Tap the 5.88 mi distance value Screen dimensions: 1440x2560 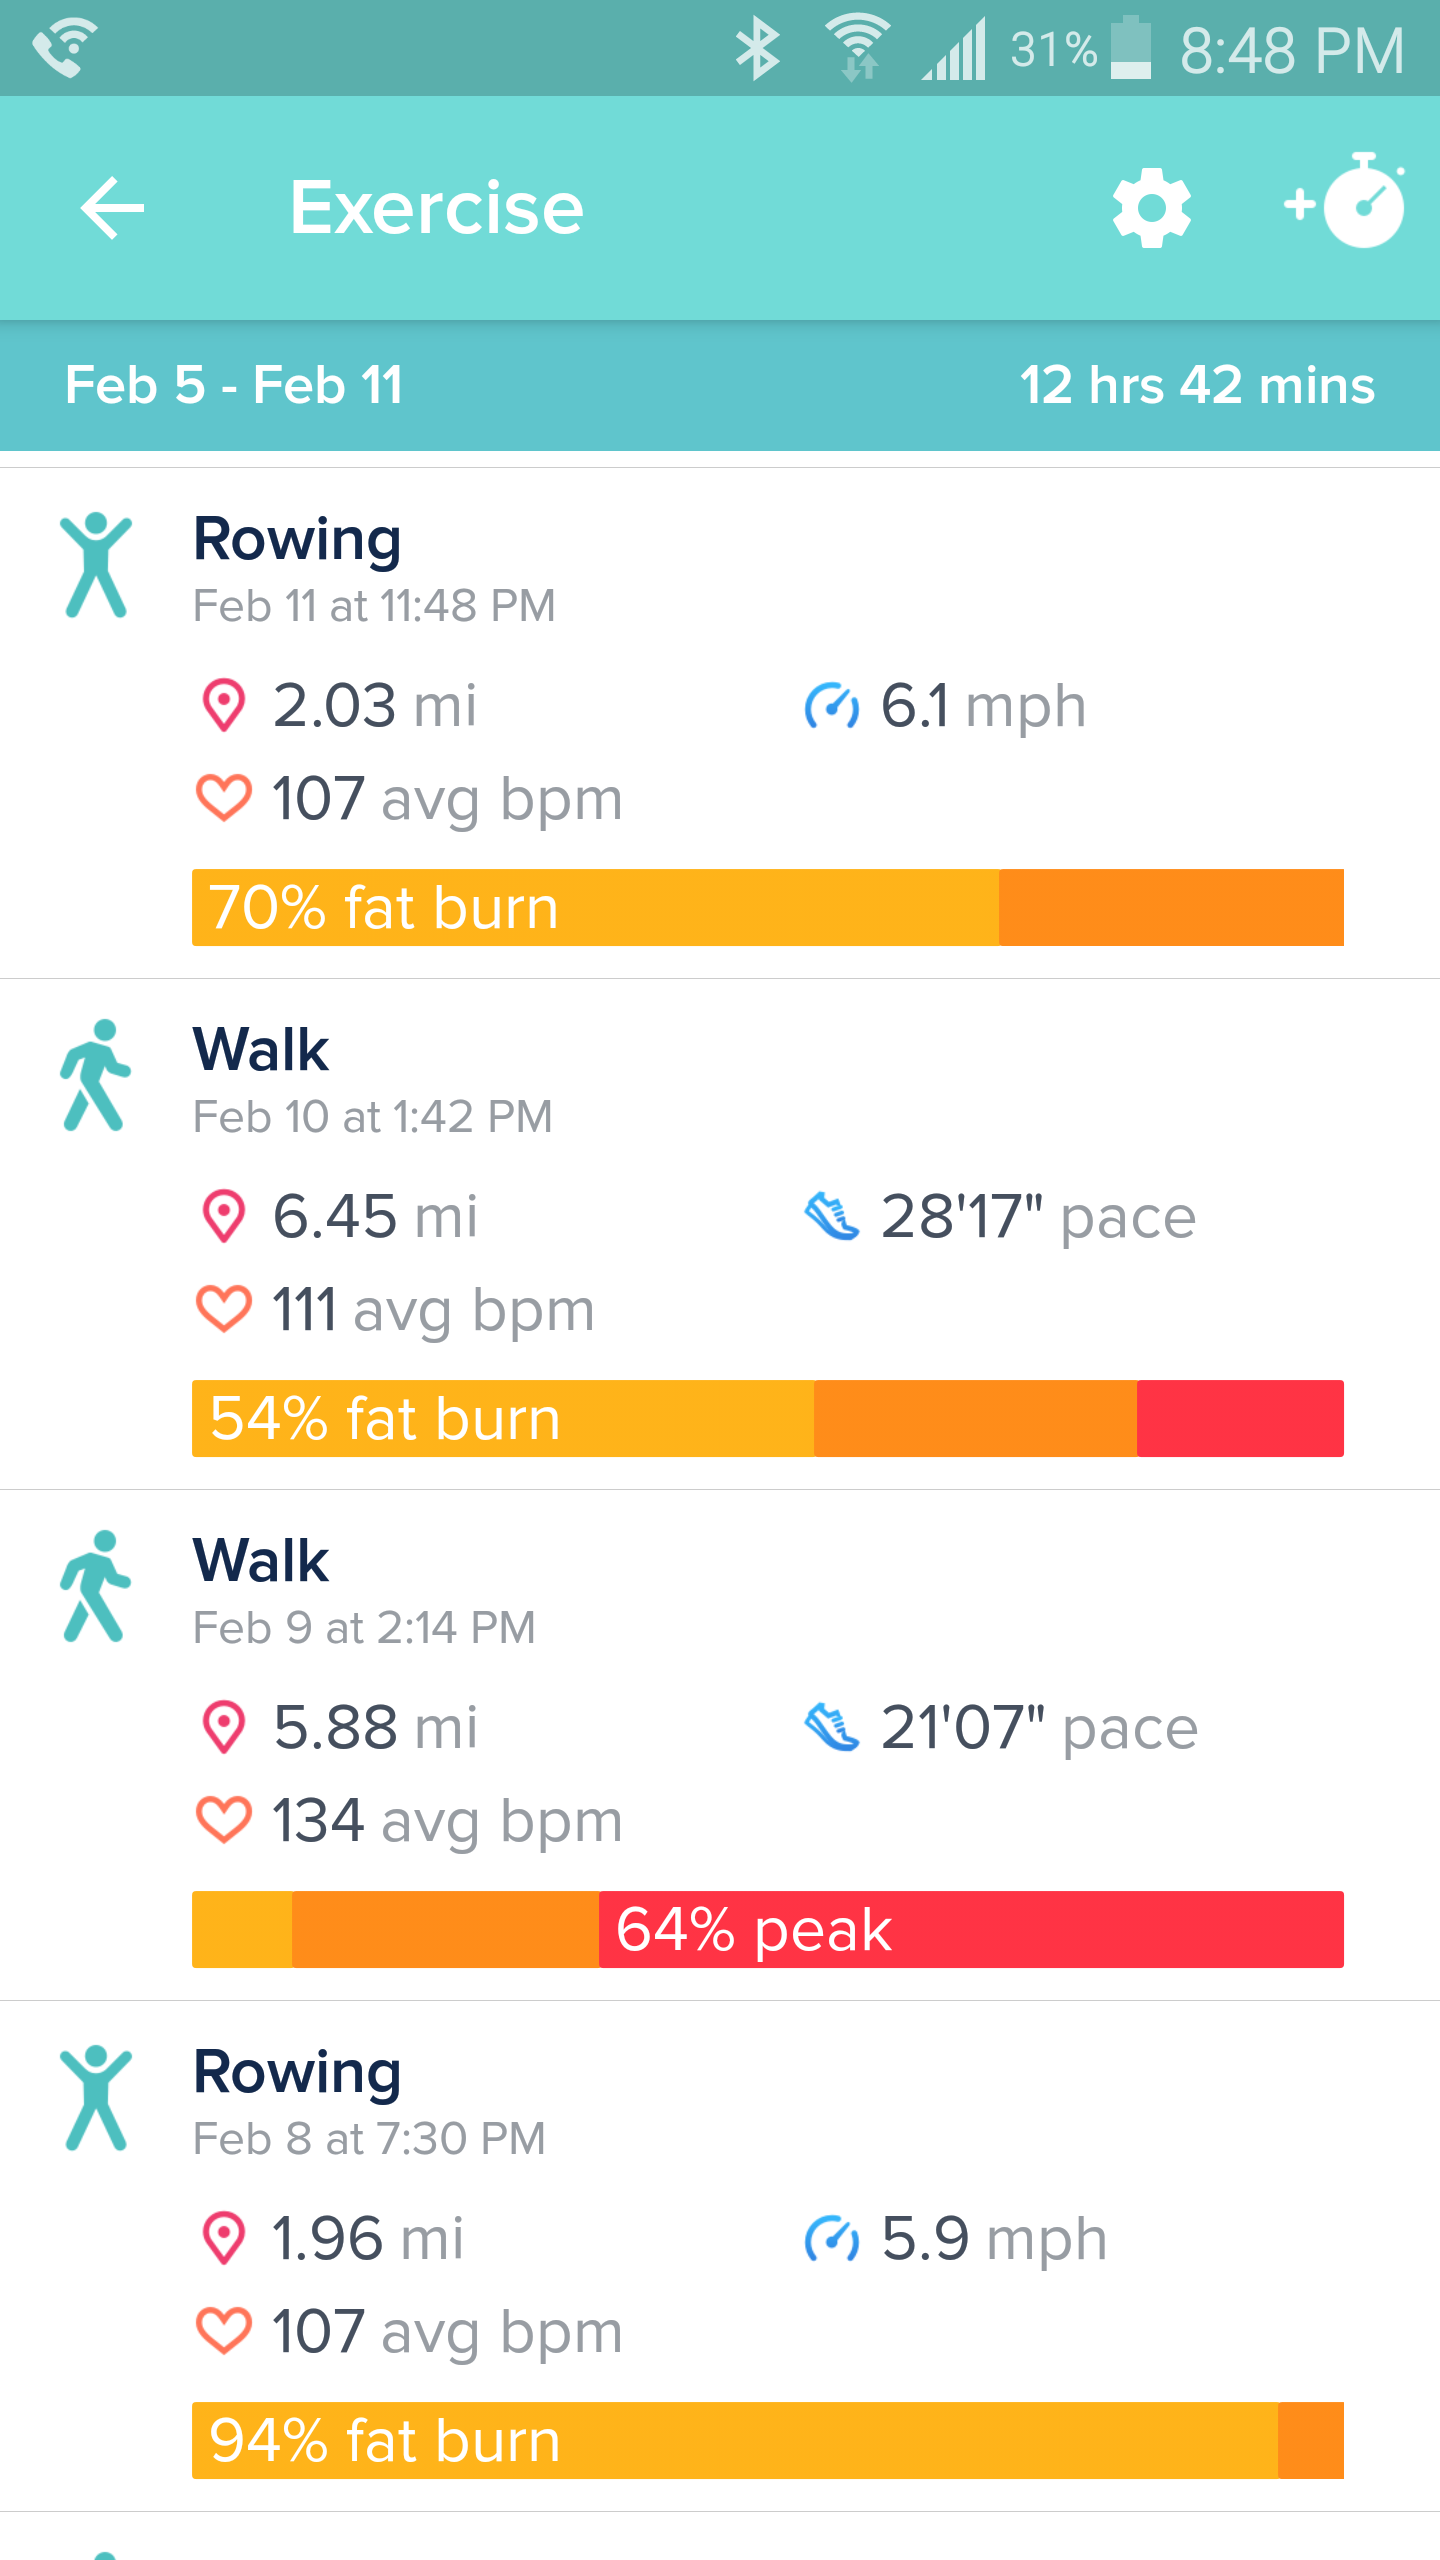375,1728
